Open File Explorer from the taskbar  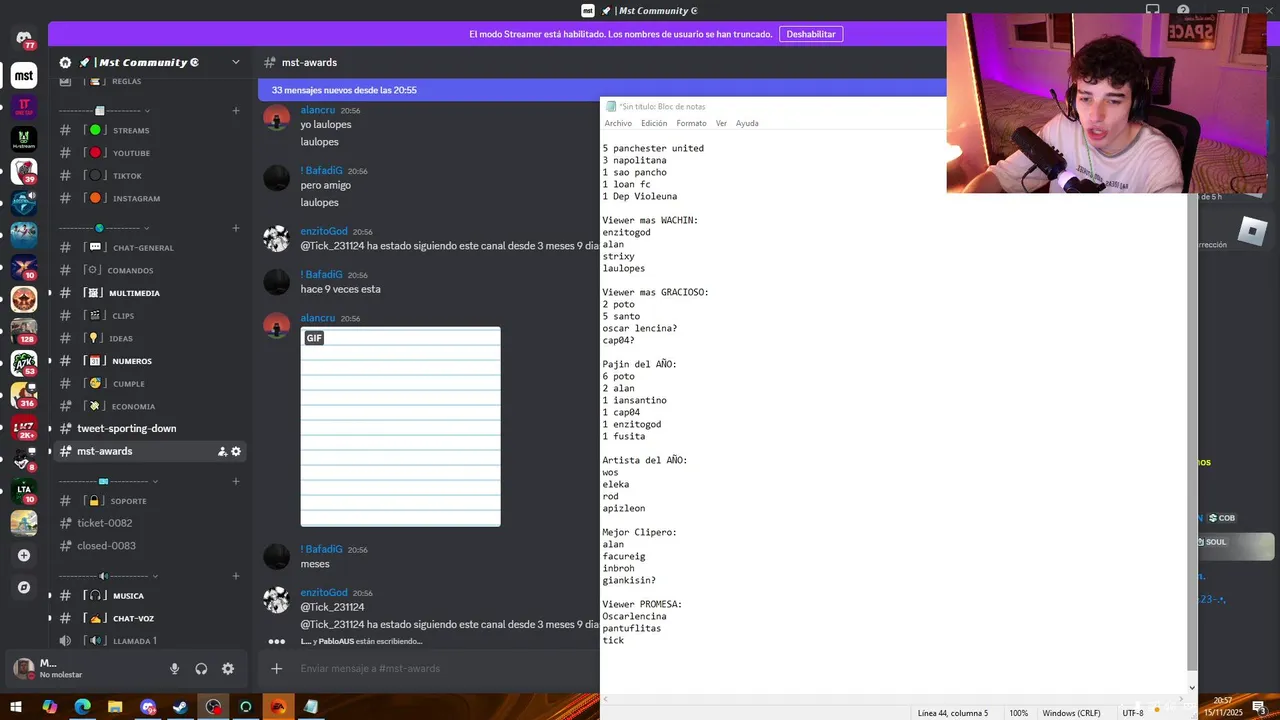(x=115, y=707)
